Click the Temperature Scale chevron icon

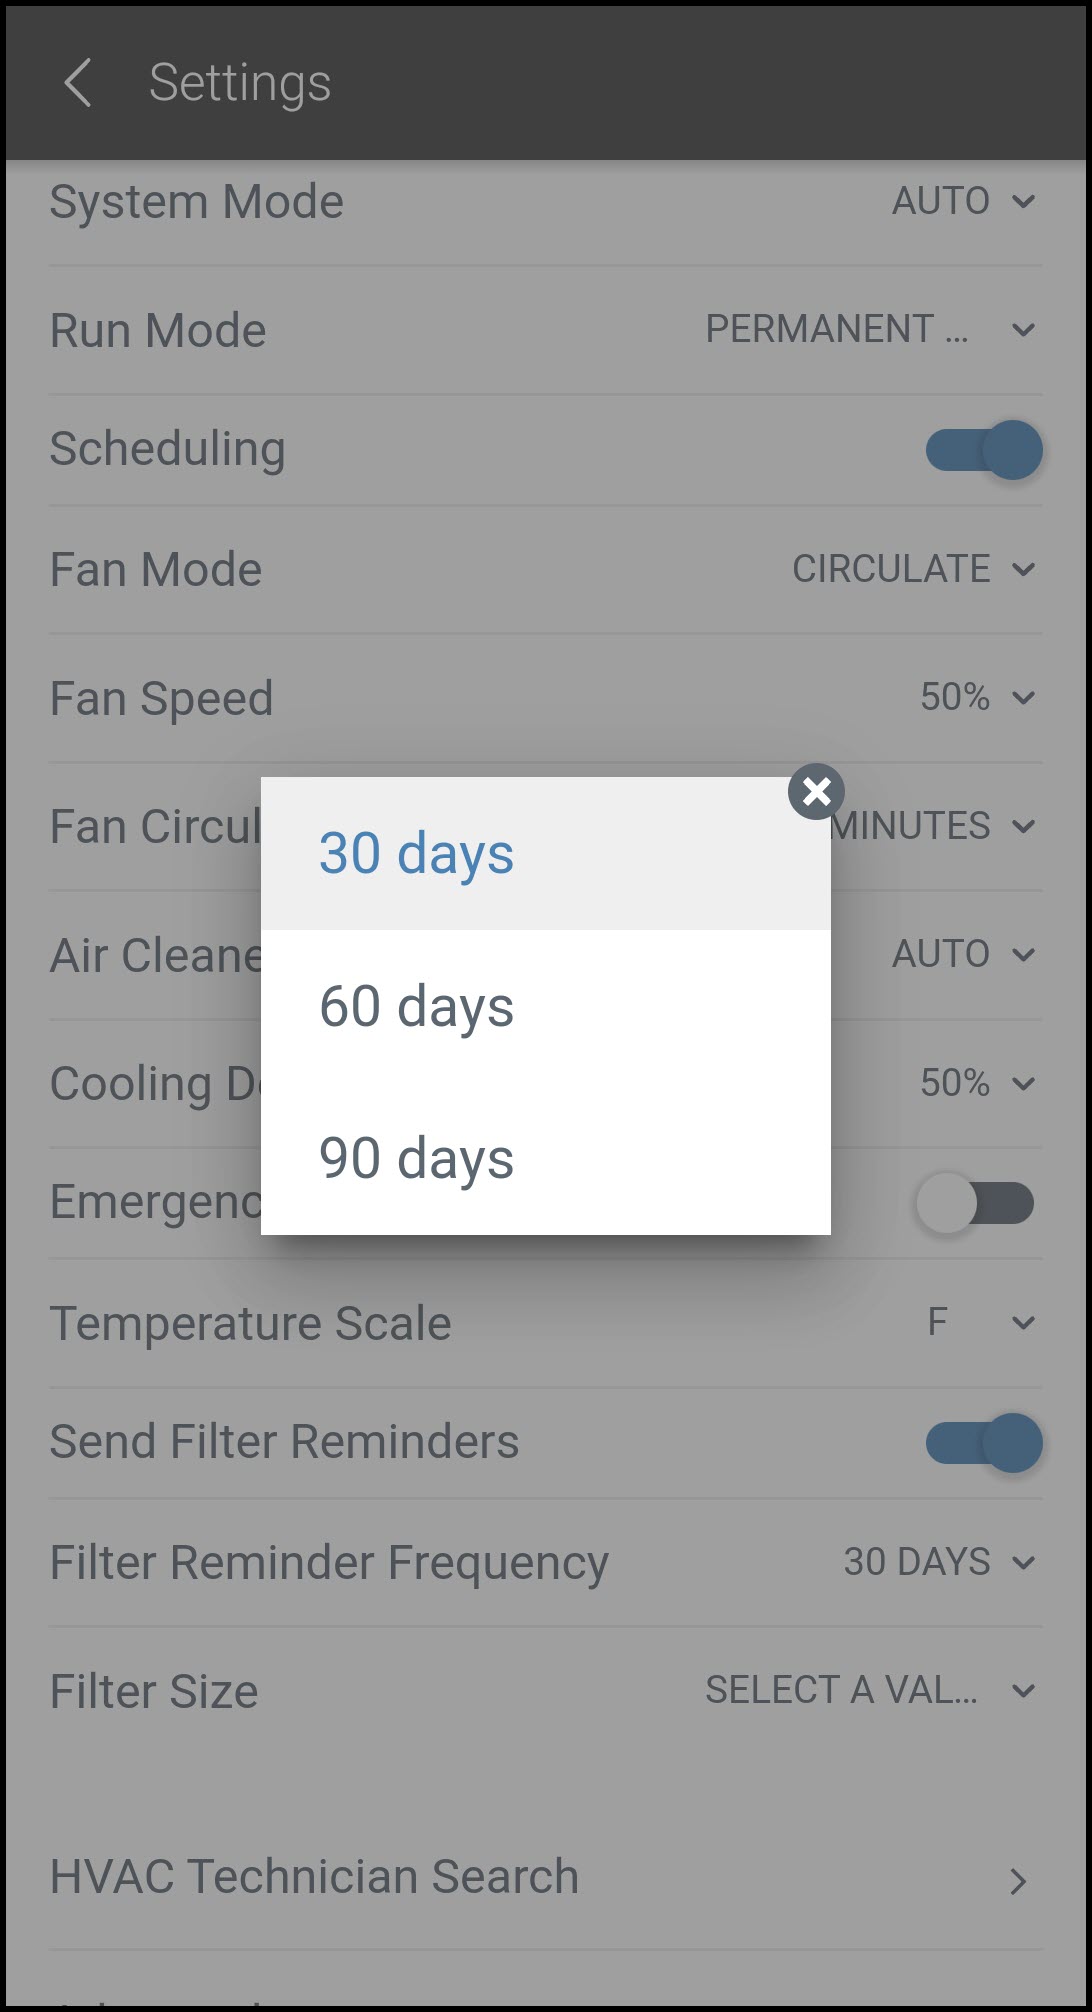pos(1022,1323)
